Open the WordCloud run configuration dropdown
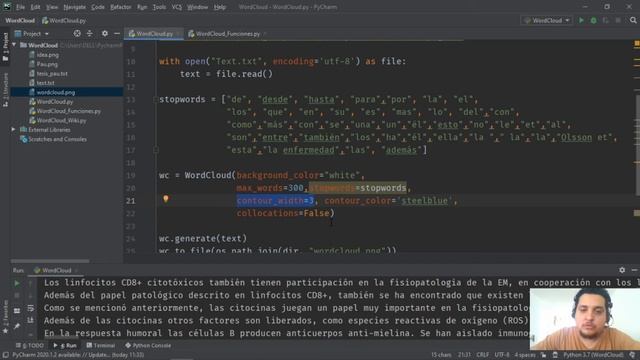Viewport: 640px width, 360px height. point(547,20)
